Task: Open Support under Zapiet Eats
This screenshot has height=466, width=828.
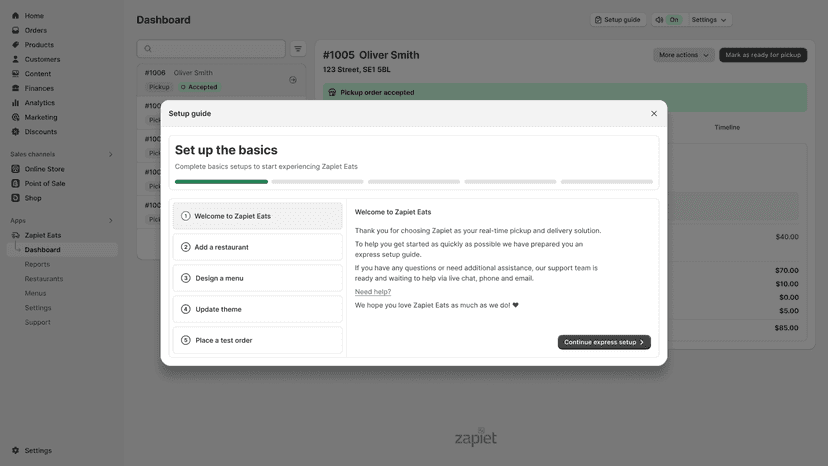Action: click(37, 322)
